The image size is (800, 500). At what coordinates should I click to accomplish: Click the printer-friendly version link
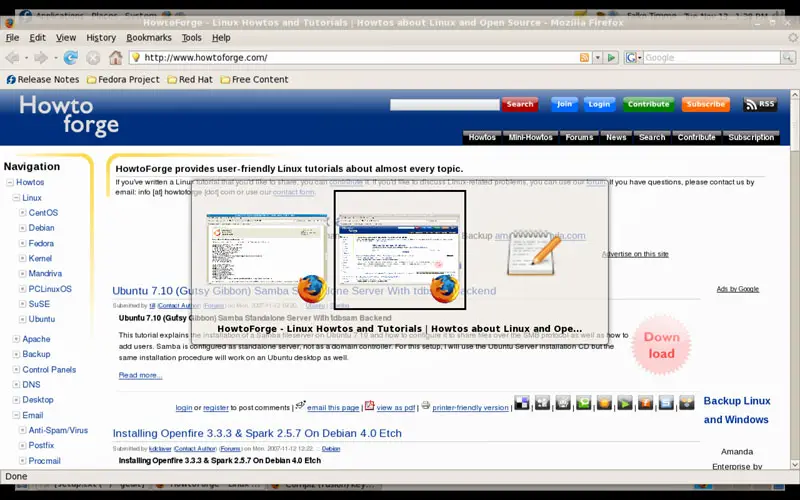click(x=470, y=408)
